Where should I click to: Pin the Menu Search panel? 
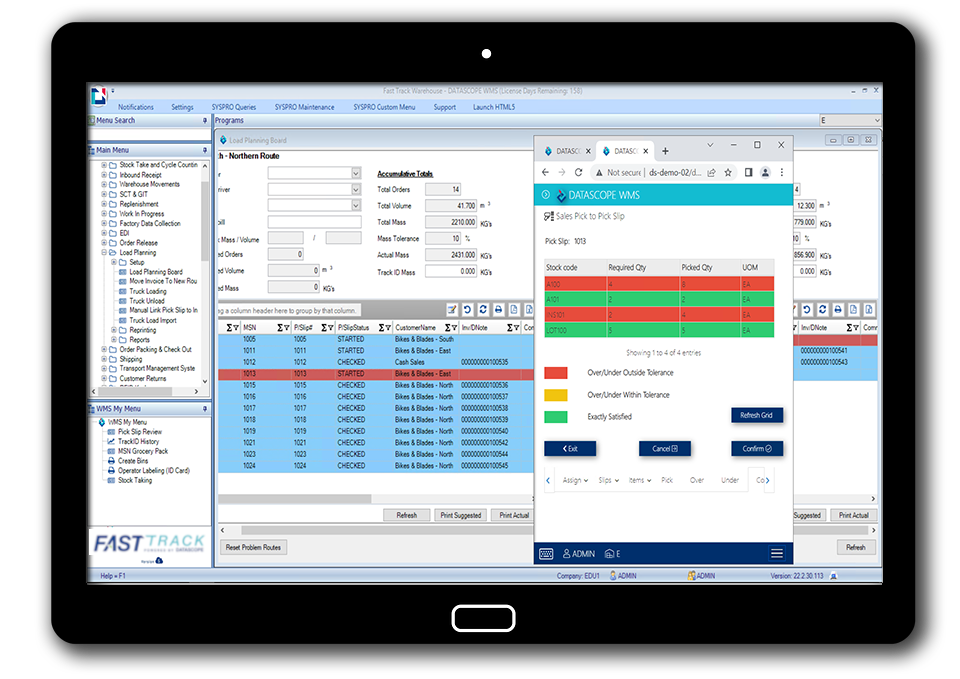pyautogui.click(x=205, y=120)
